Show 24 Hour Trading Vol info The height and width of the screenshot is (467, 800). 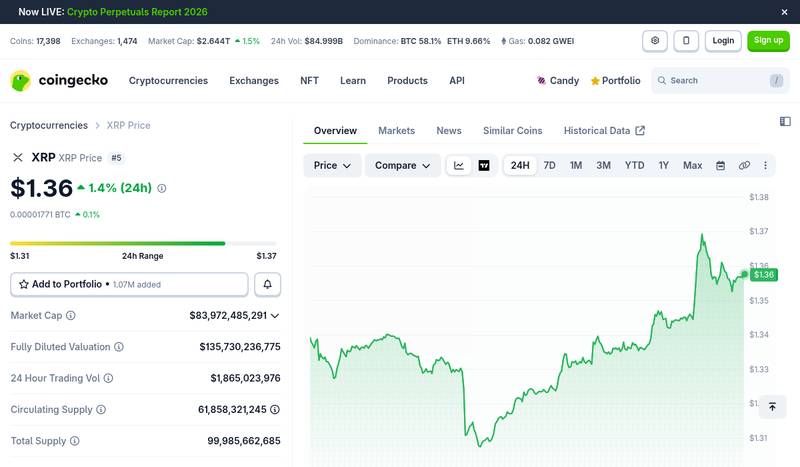point(108,378)
